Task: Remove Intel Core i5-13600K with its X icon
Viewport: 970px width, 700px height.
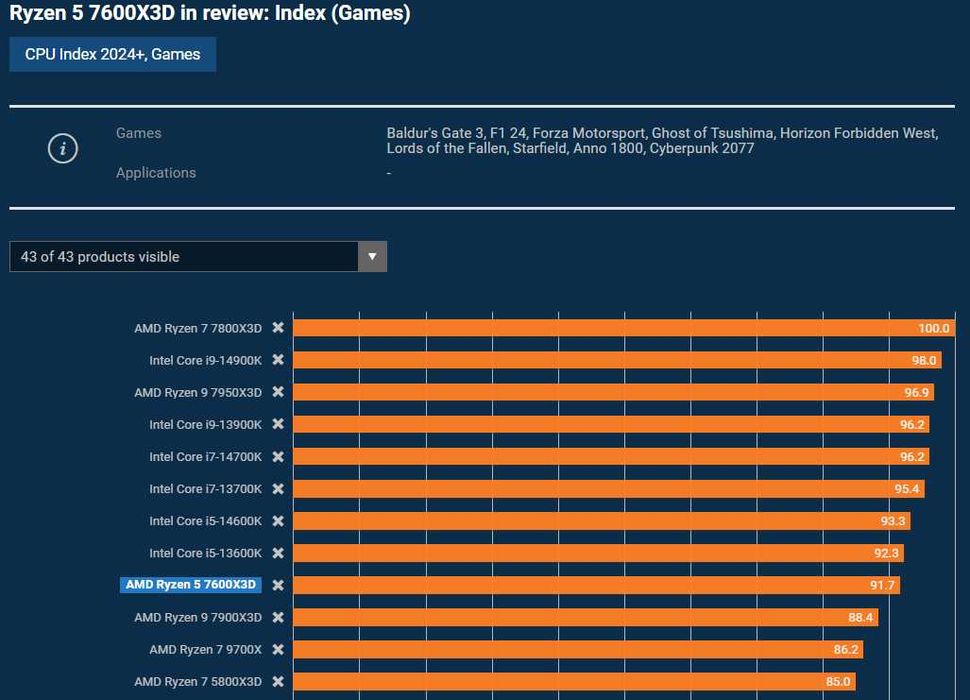Action: point(278,553)
